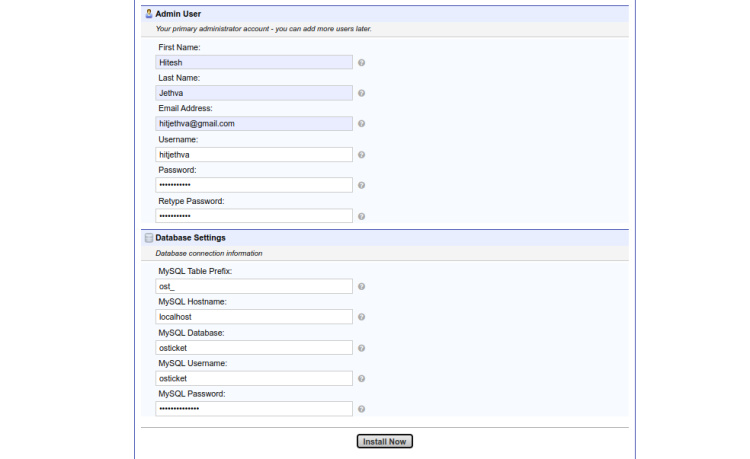The width and height of the screenshot is (750, 459).
Task: Click help icon next to First Name
Action: [361, 62]
